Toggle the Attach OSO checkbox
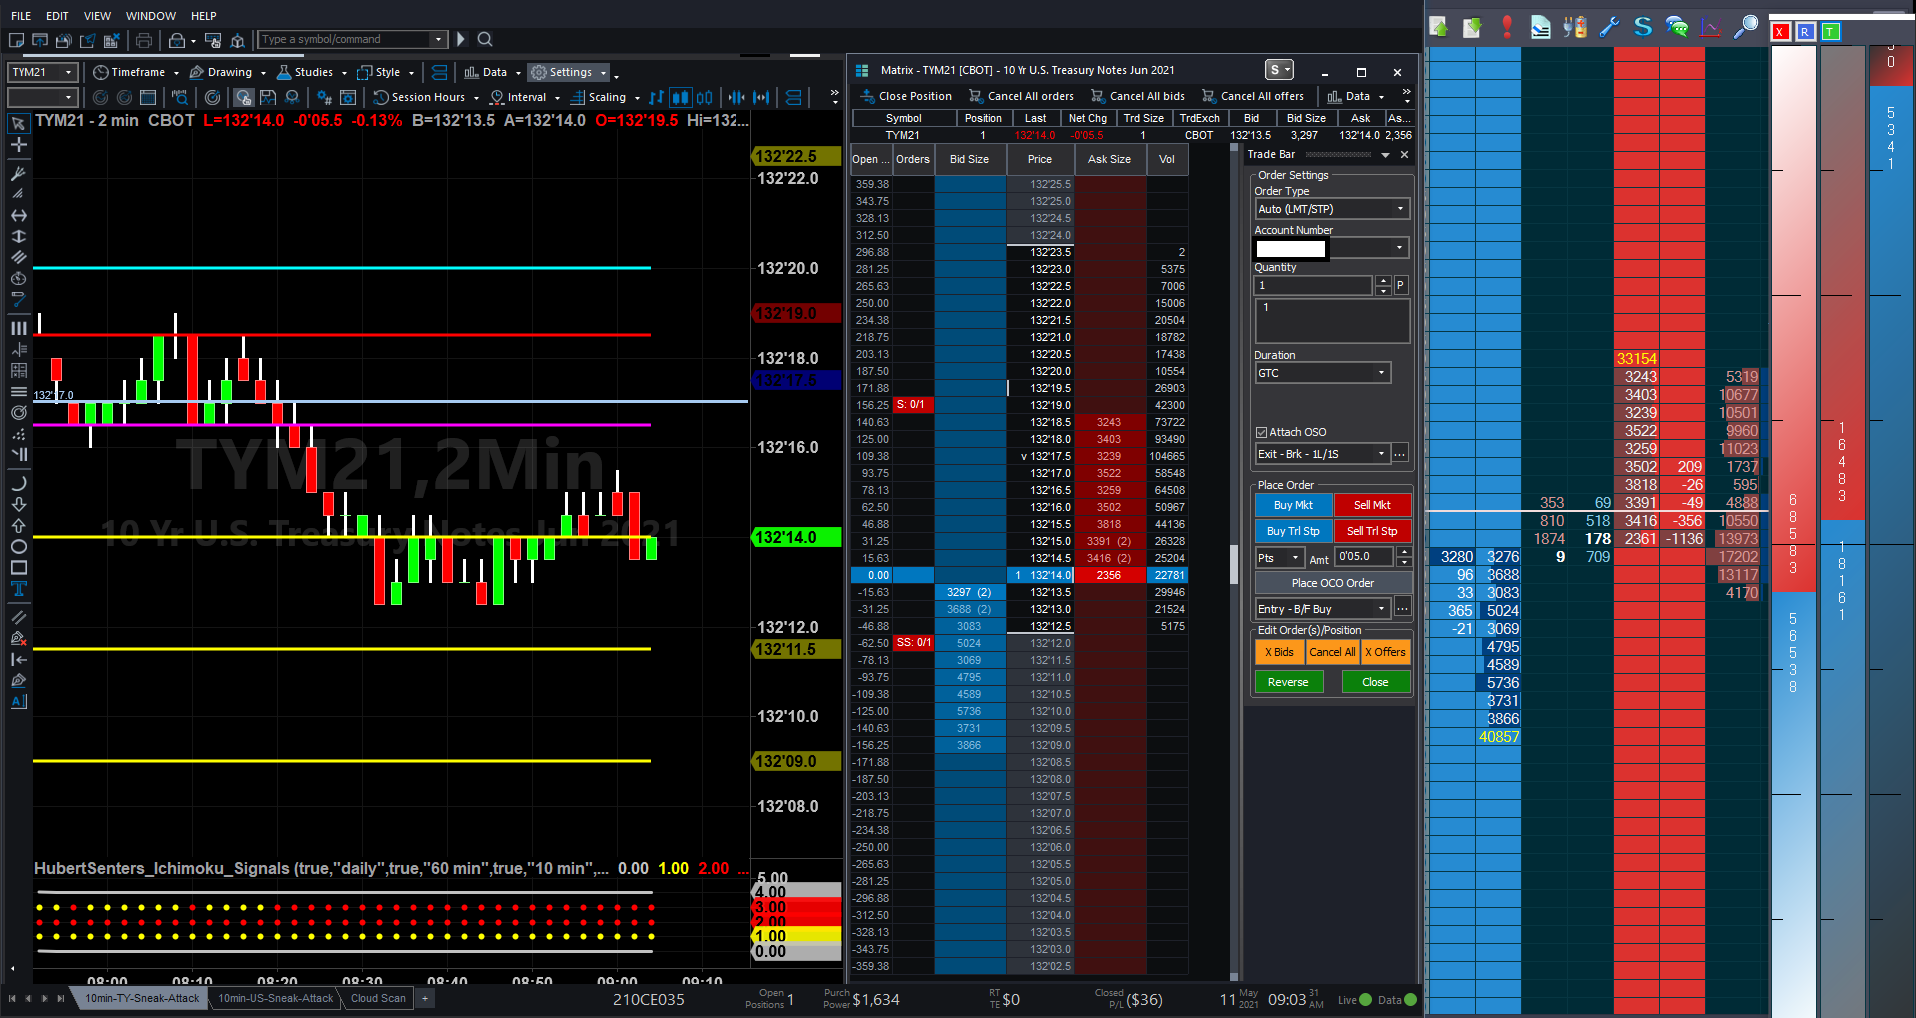The height and width of the screenshot is (1018, 1916). (x=1261, y=432)
